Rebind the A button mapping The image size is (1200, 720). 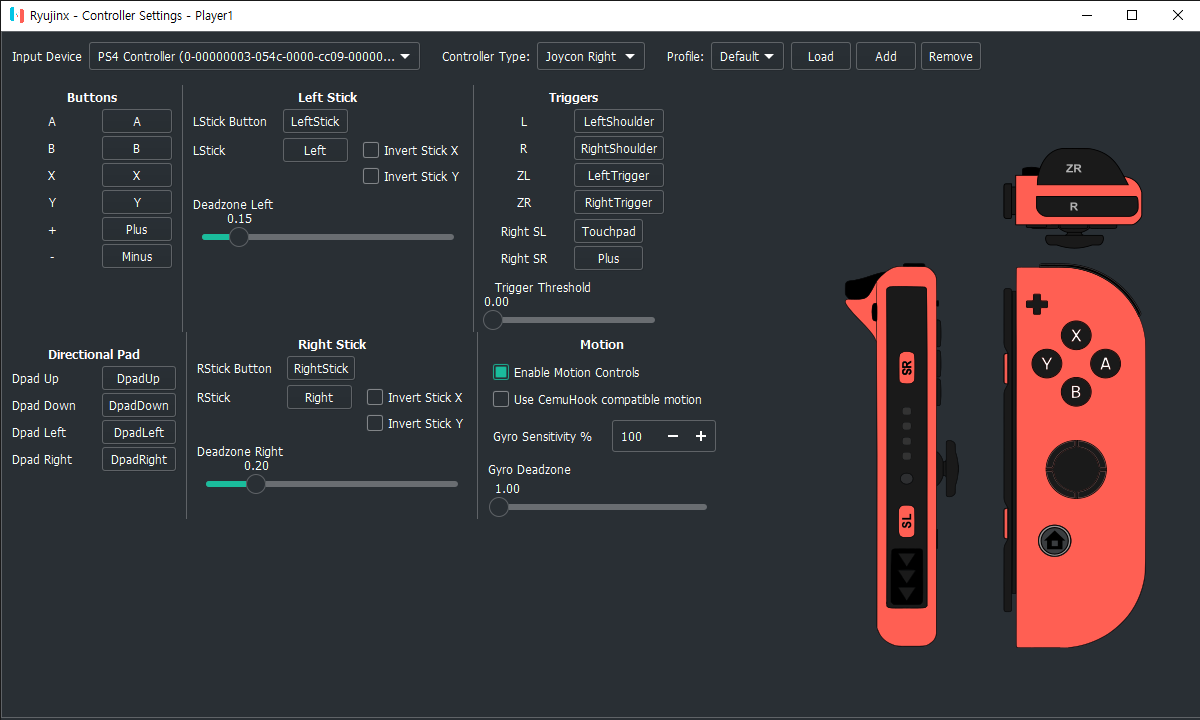click(137, 121)
